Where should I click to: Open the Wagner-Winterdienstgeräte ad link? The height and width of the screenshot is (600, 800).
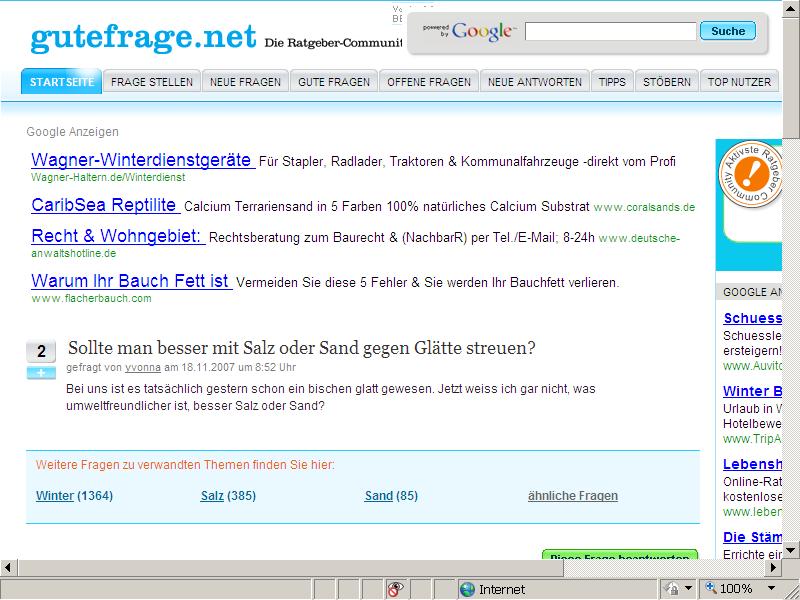pyautogui.click(x=142, y=160)
